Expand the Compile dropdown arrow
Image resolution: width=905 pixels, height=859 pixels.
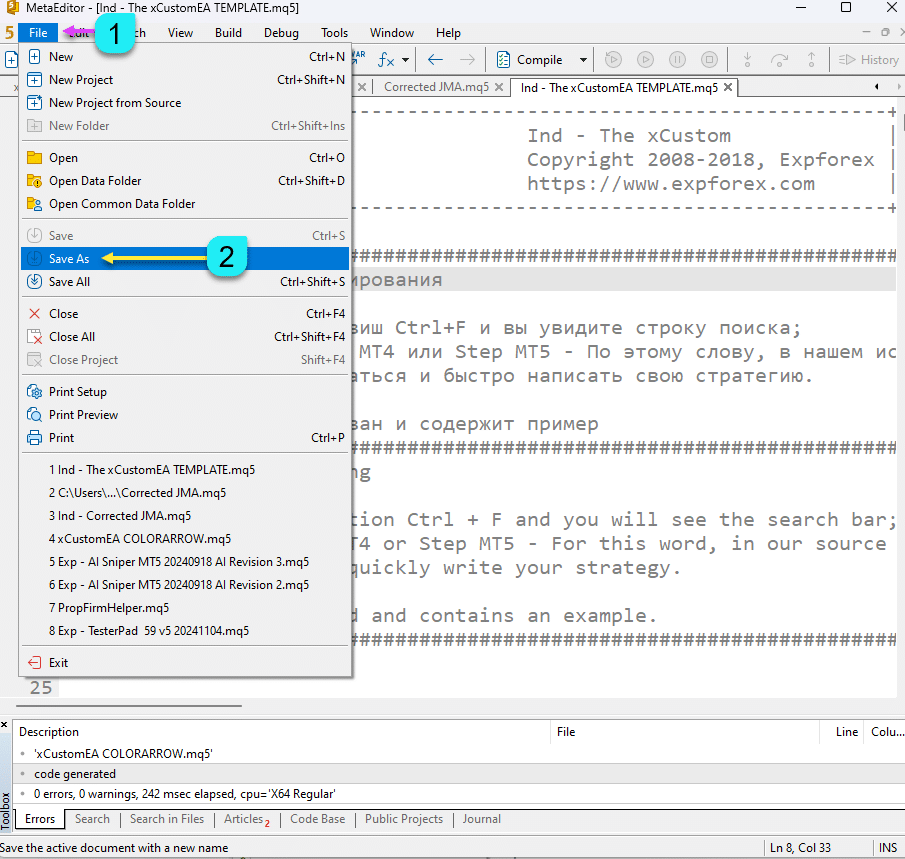(x=583, y=60)
